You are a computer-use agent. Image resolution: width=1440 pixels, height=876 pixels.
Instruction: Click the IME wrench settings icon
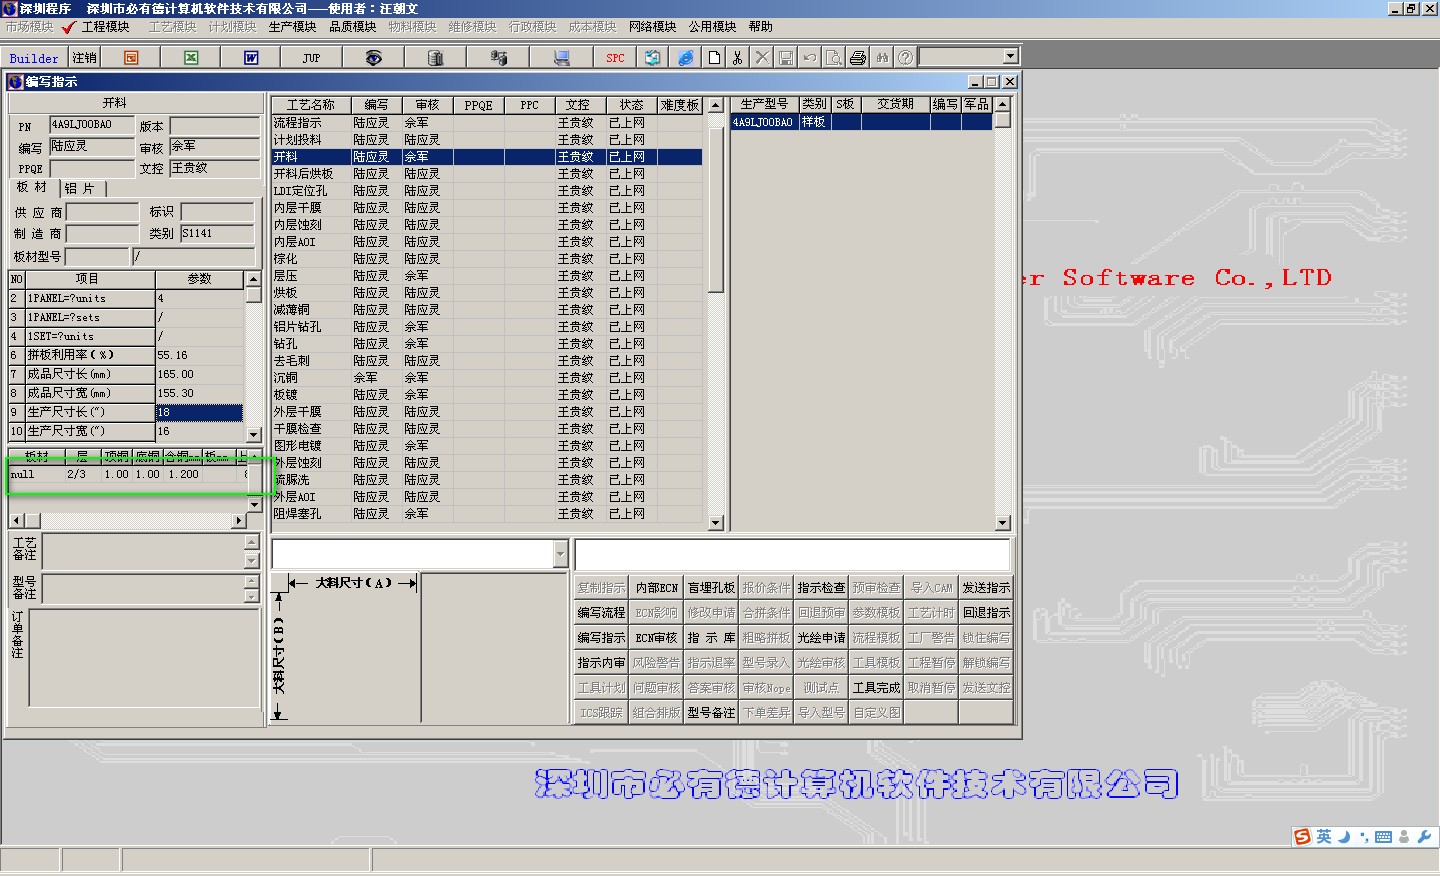(x=1424, y=837)
